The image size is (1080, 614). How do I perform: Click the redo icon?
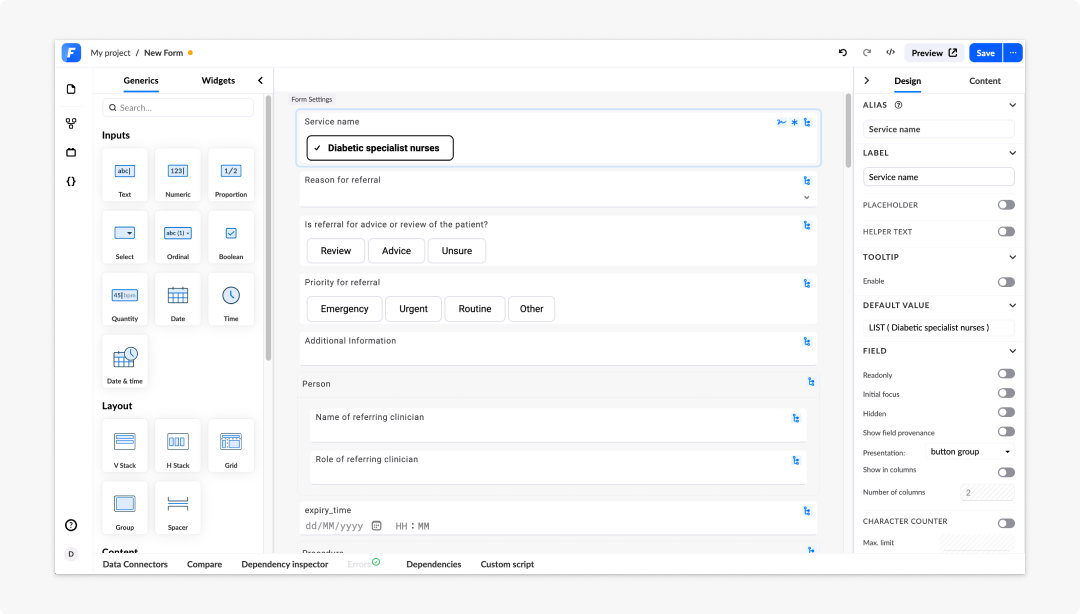[866, 52]
